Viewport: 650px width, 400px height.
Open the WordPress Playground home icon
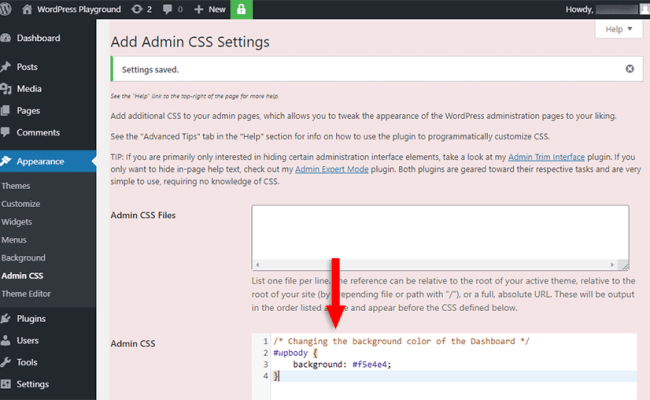27,9
